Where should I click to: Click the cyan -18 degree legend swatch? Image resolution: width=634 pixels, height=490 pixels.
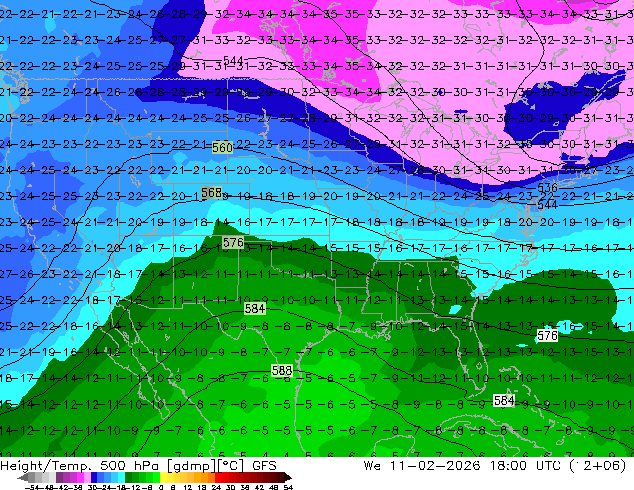point(121,477)
